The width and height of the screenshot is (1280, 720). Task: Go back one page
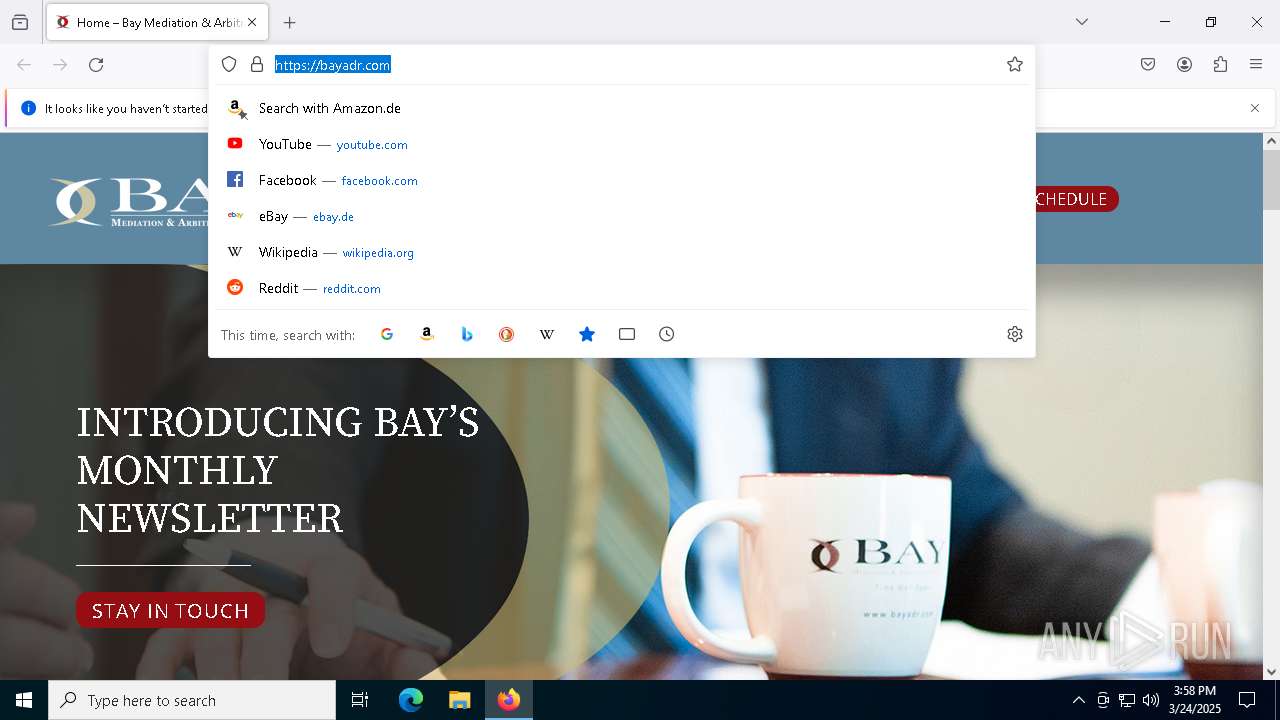click(24, 65)
